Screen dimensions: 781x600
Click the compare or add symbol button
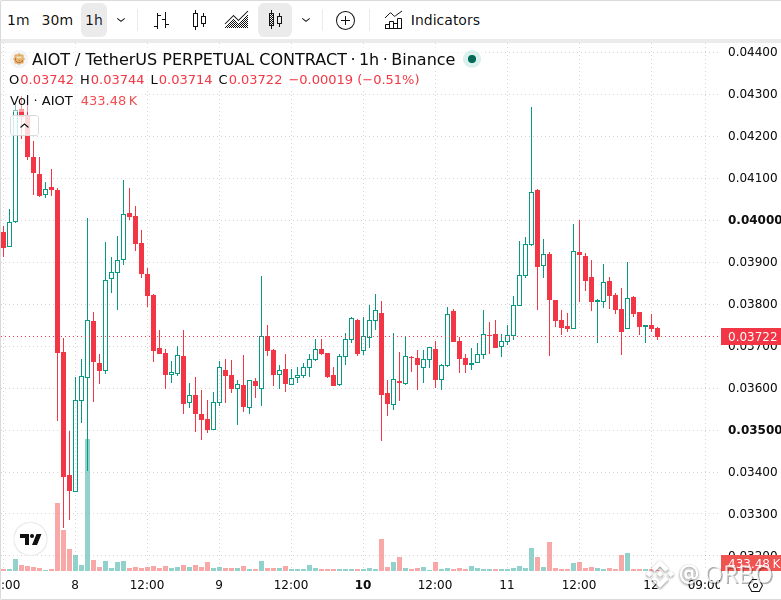pyautogui.click(x=345, y=20)
